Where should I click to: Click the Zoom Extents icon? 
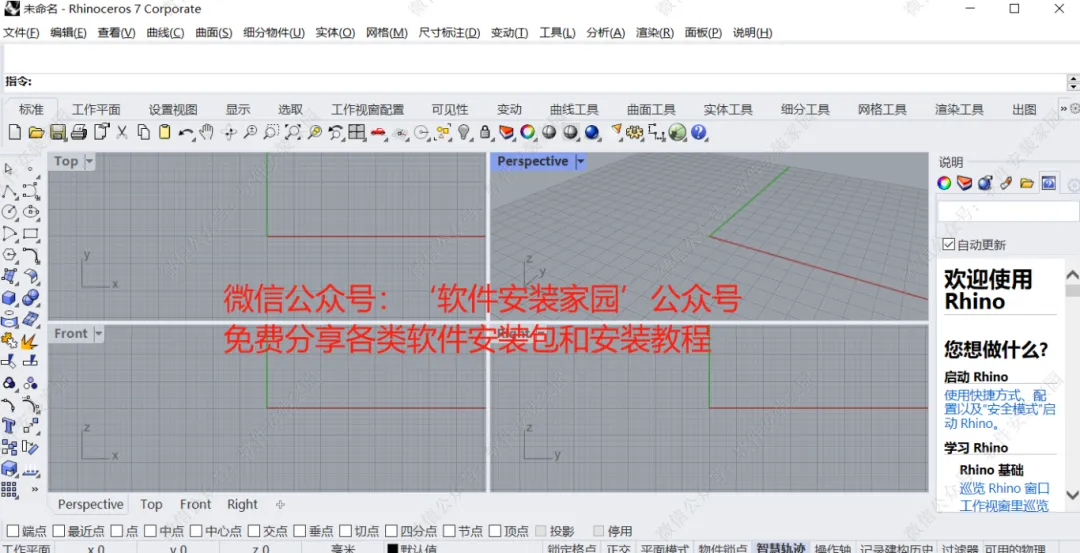[x=293, y=132]
